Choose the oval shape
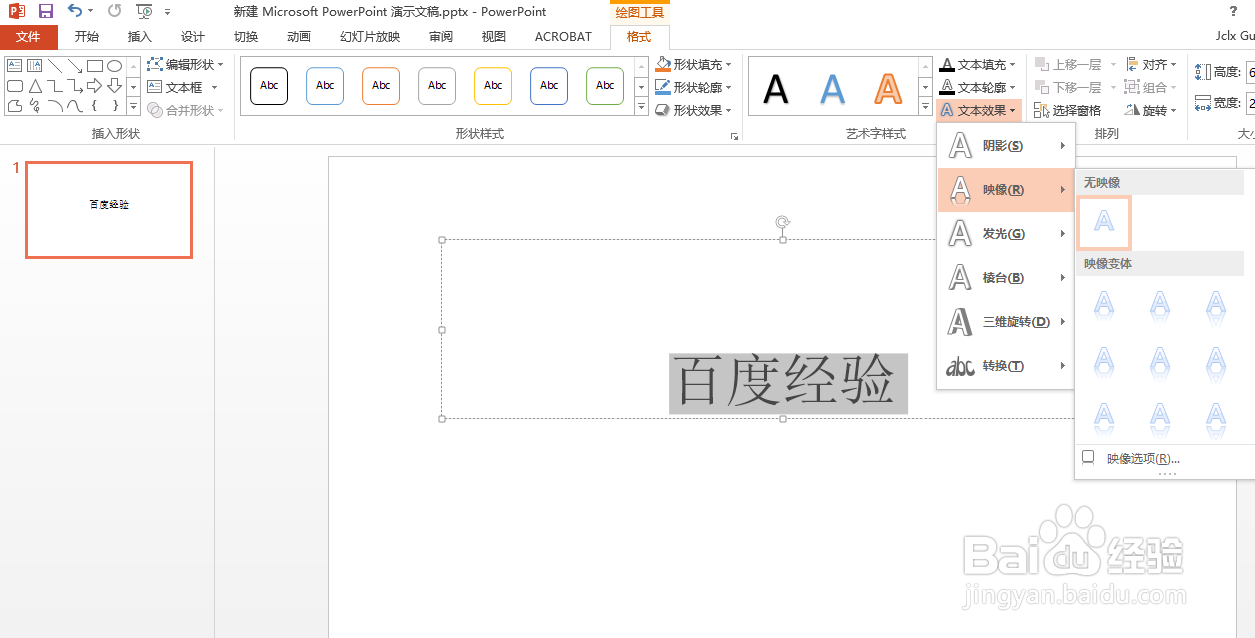Viewport: 1255px width, 638px height. click(x=115, y=66)
